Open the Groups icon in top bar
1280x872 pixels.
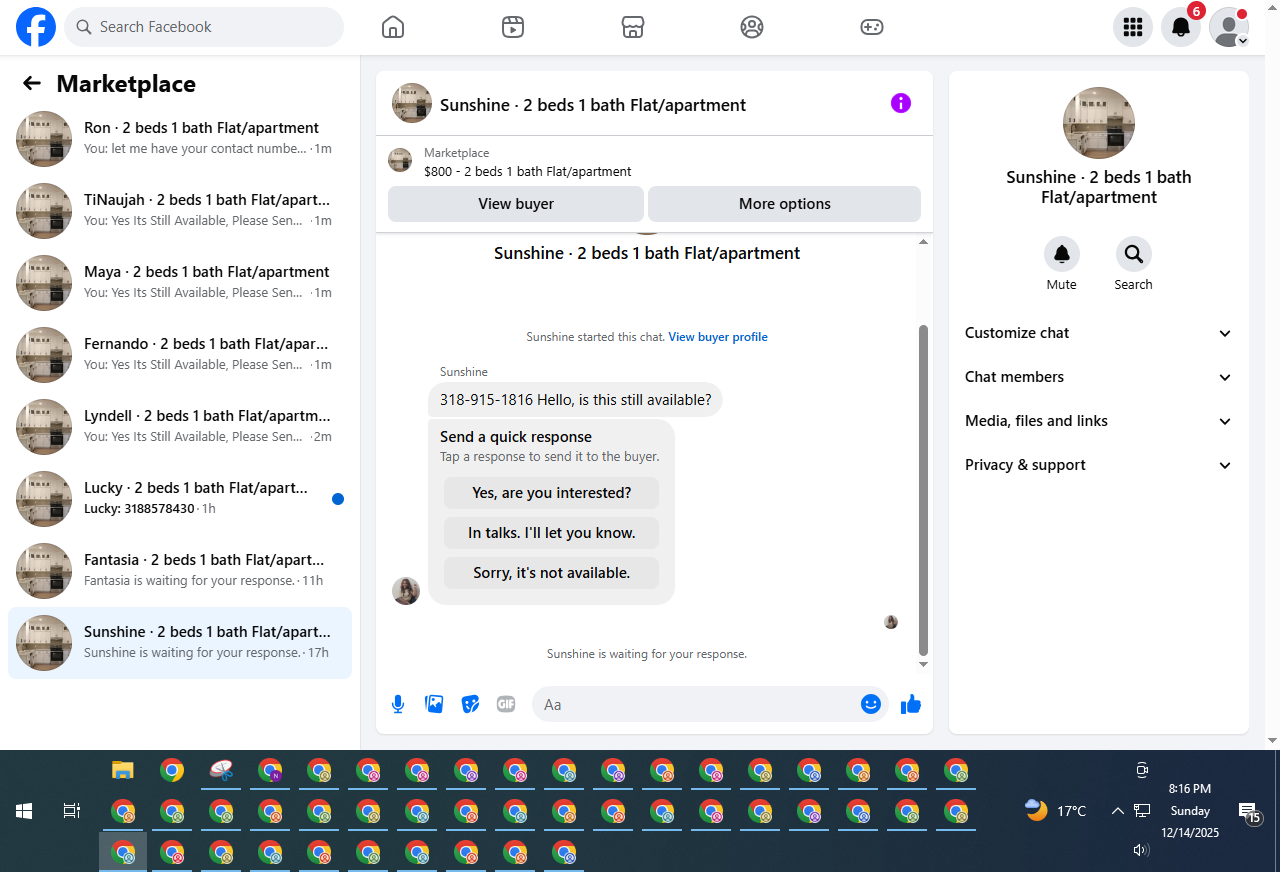tap(752, 27)
